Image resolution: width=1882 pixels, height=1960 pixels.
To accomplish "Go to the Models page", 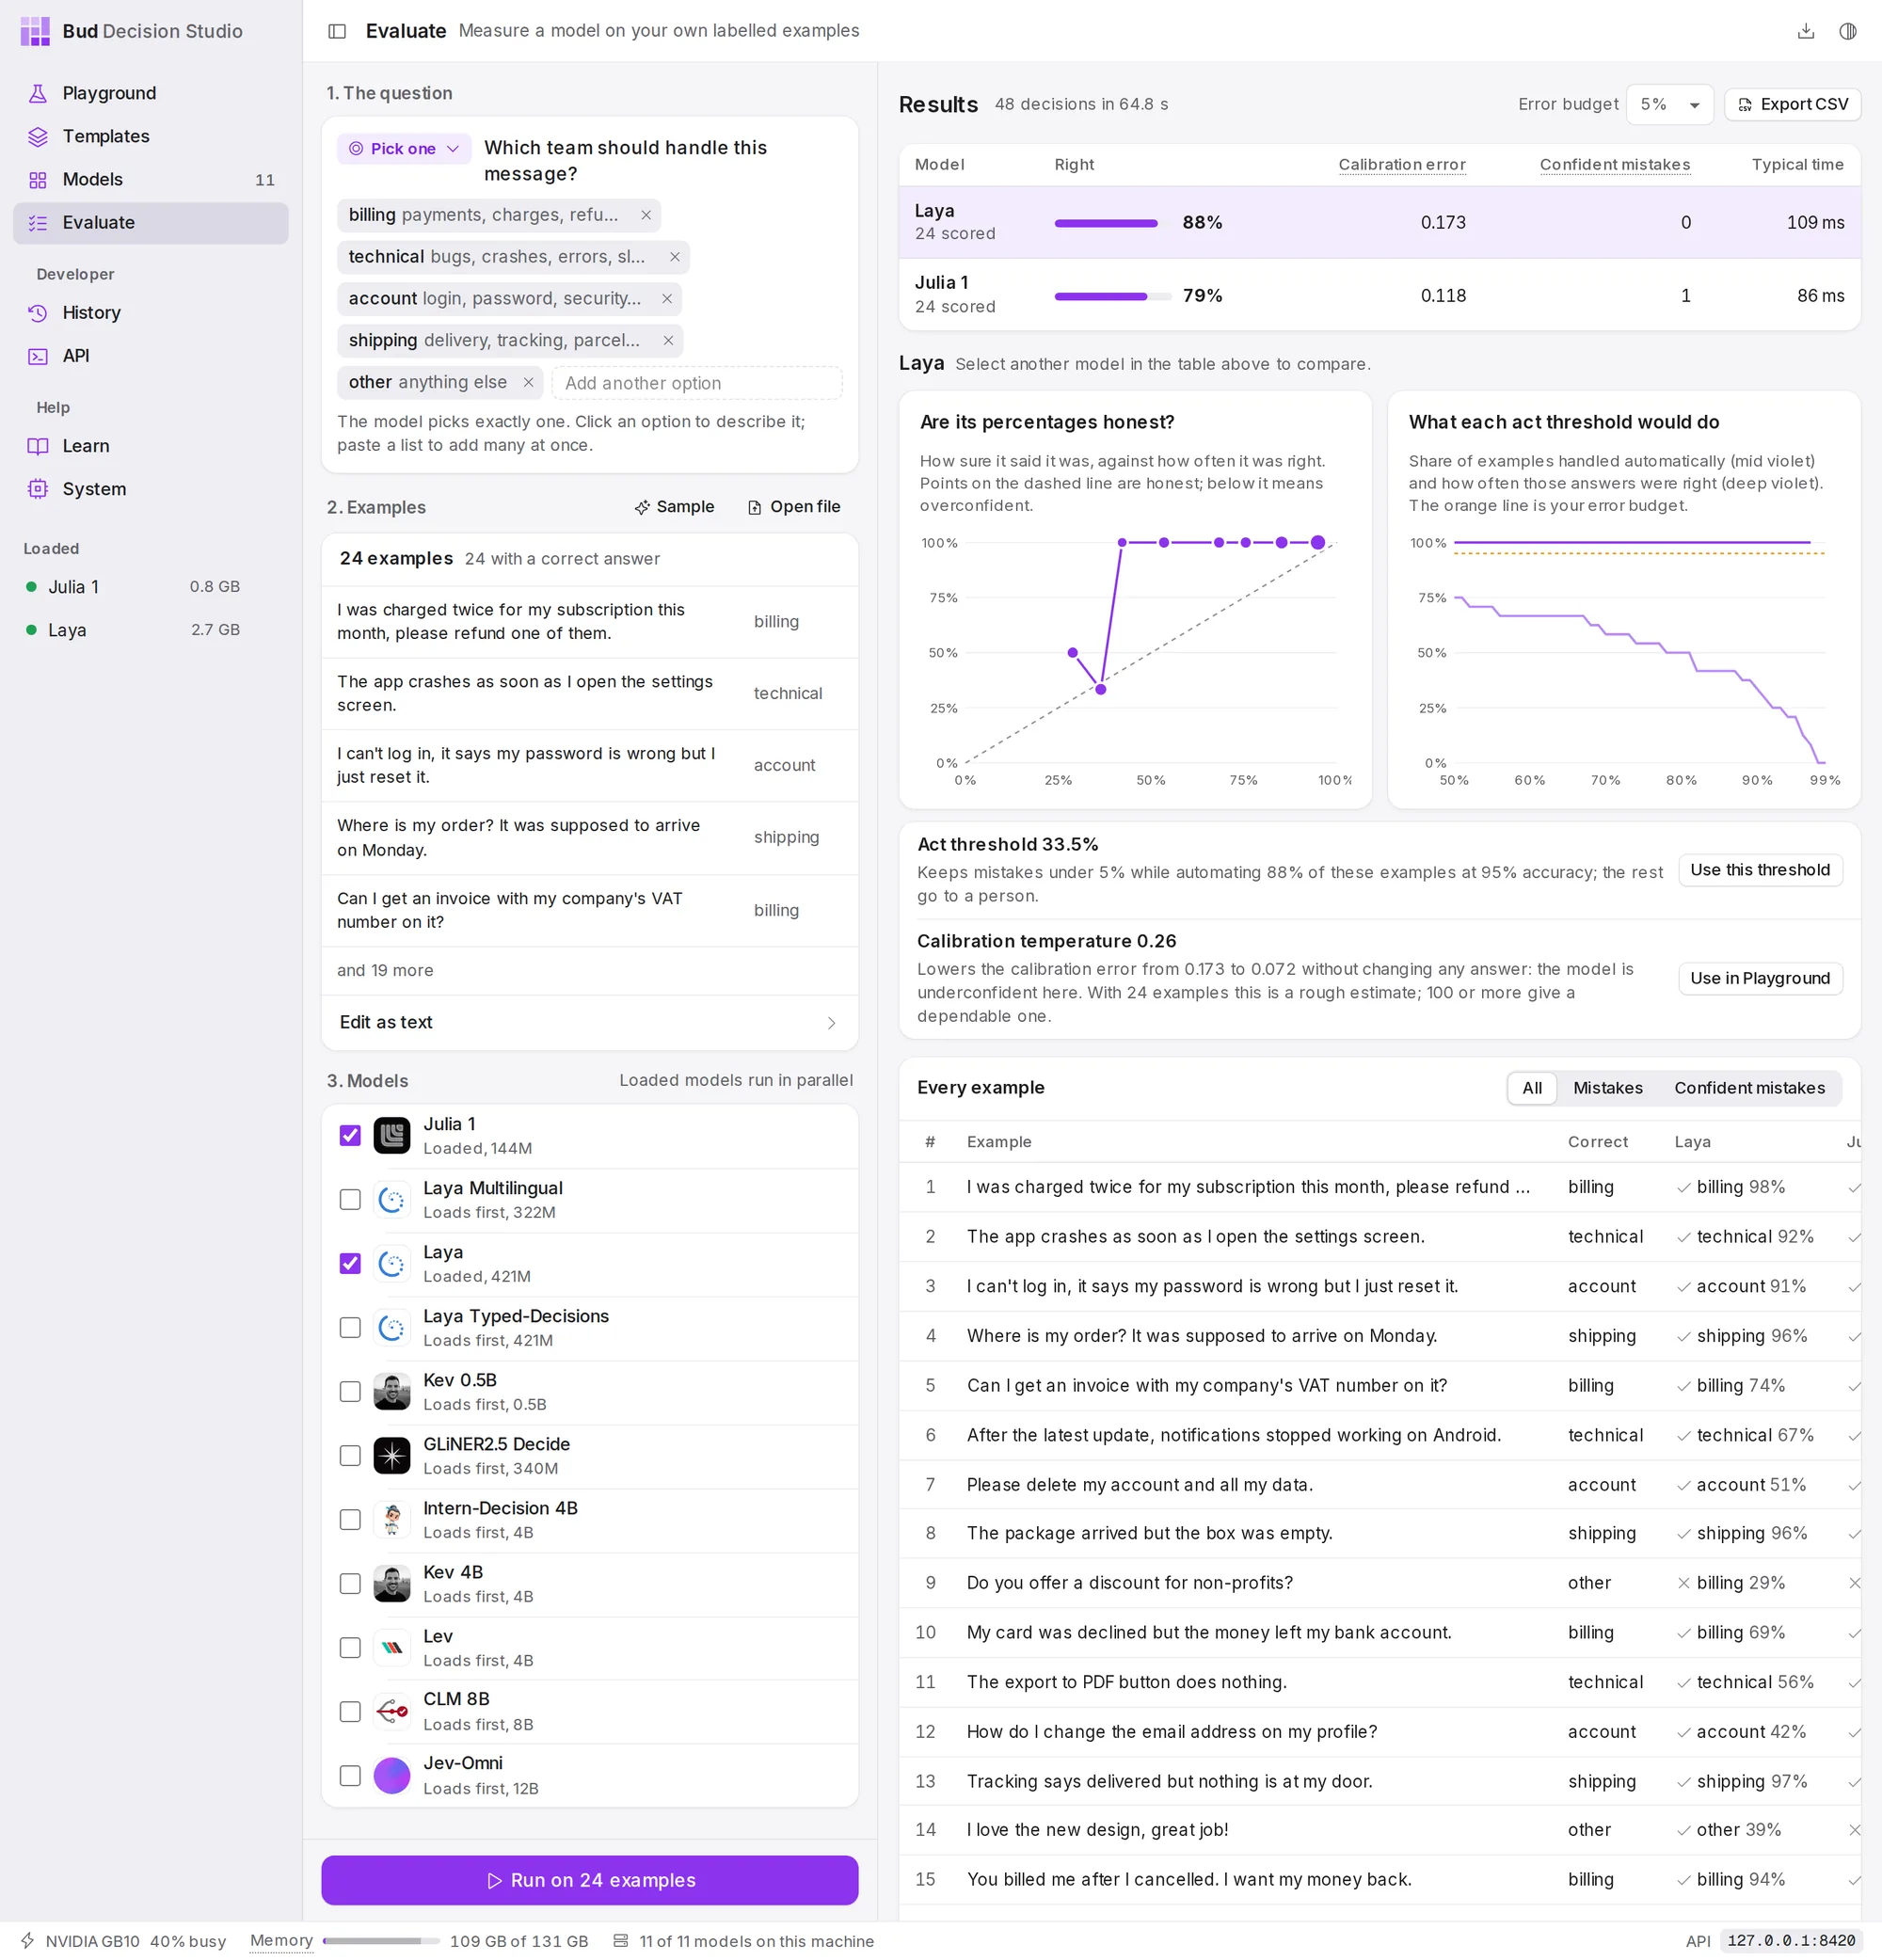I will (150, 179).
